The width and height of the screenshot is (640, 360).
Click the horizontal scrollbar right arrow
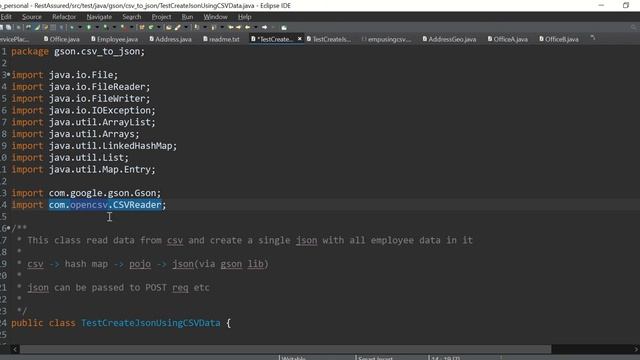pos(636,349)
